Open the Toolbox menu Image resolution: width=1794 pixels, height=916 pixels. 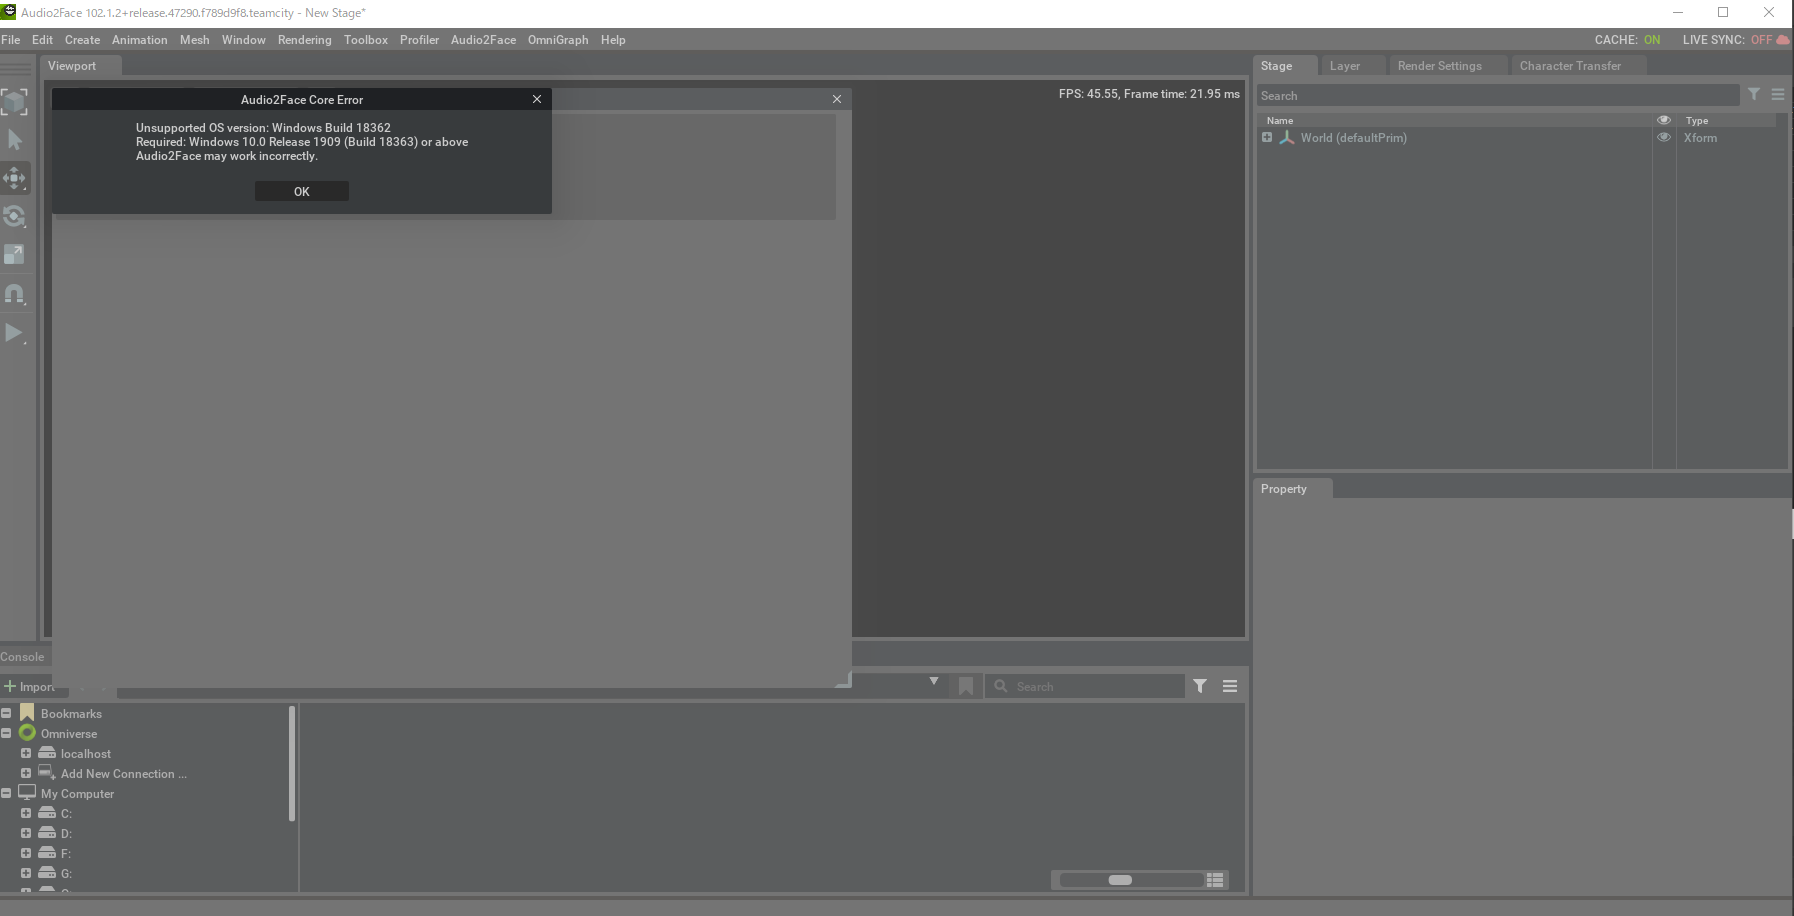coord(366,40)
